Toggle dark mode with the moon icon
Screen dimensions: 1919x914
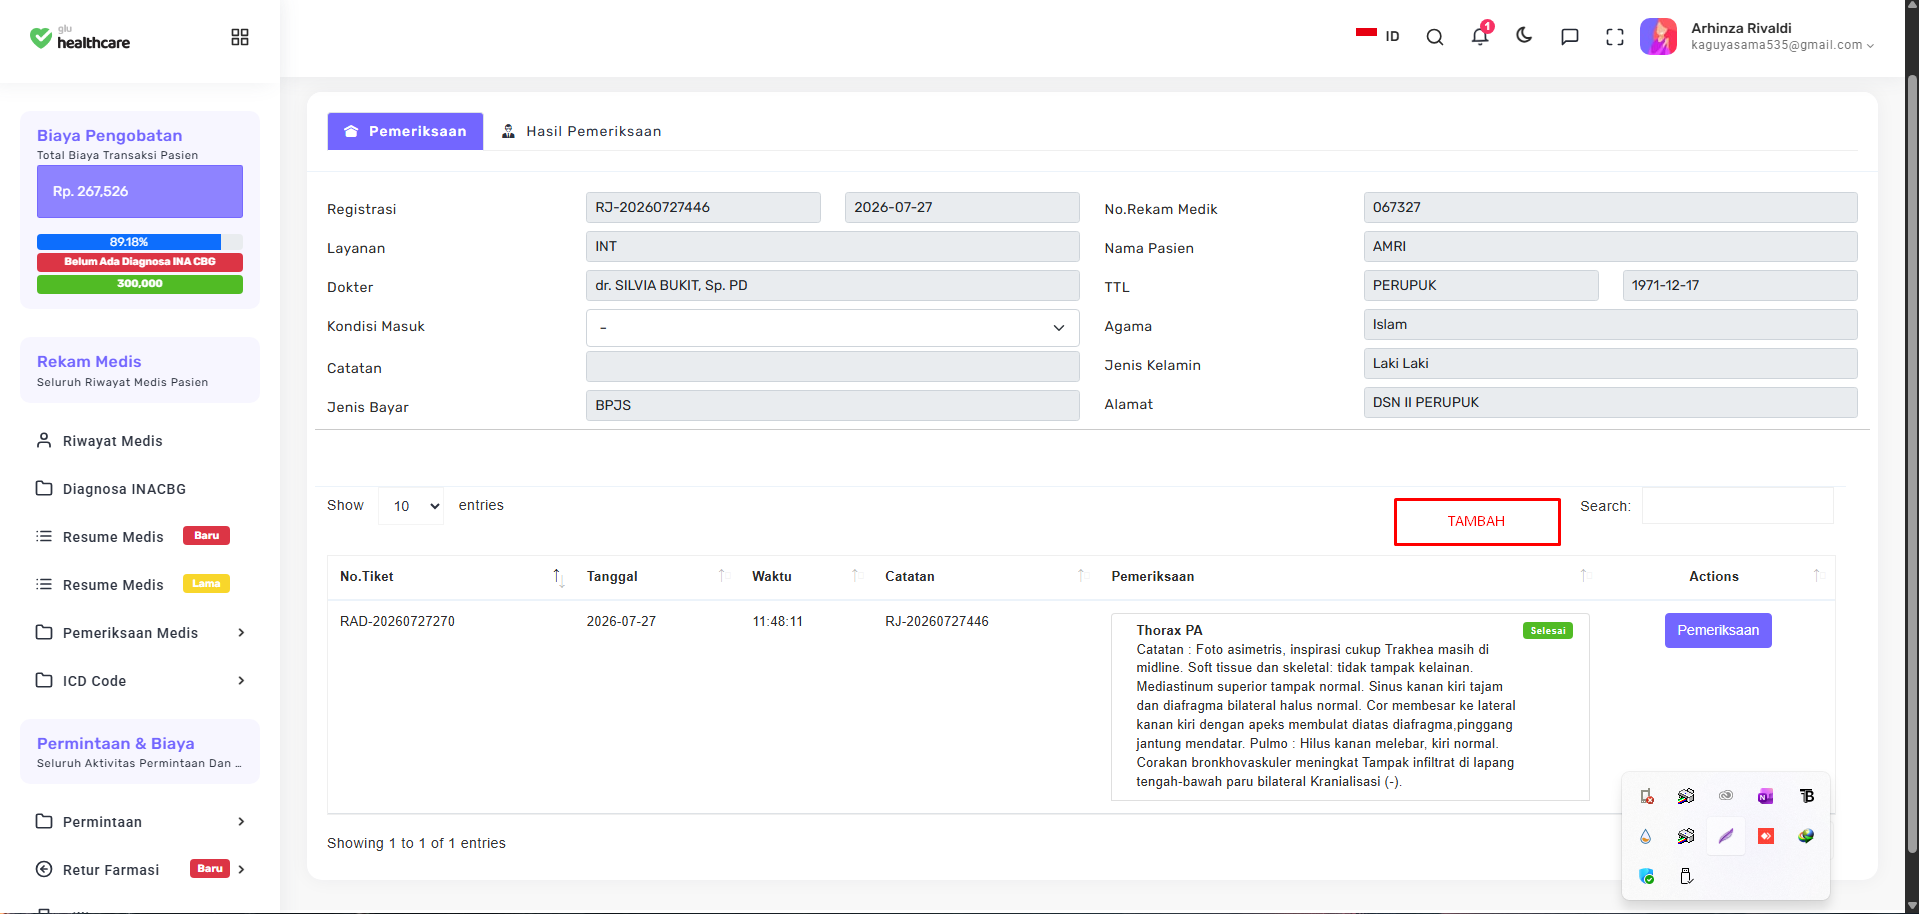point(1524,36)
